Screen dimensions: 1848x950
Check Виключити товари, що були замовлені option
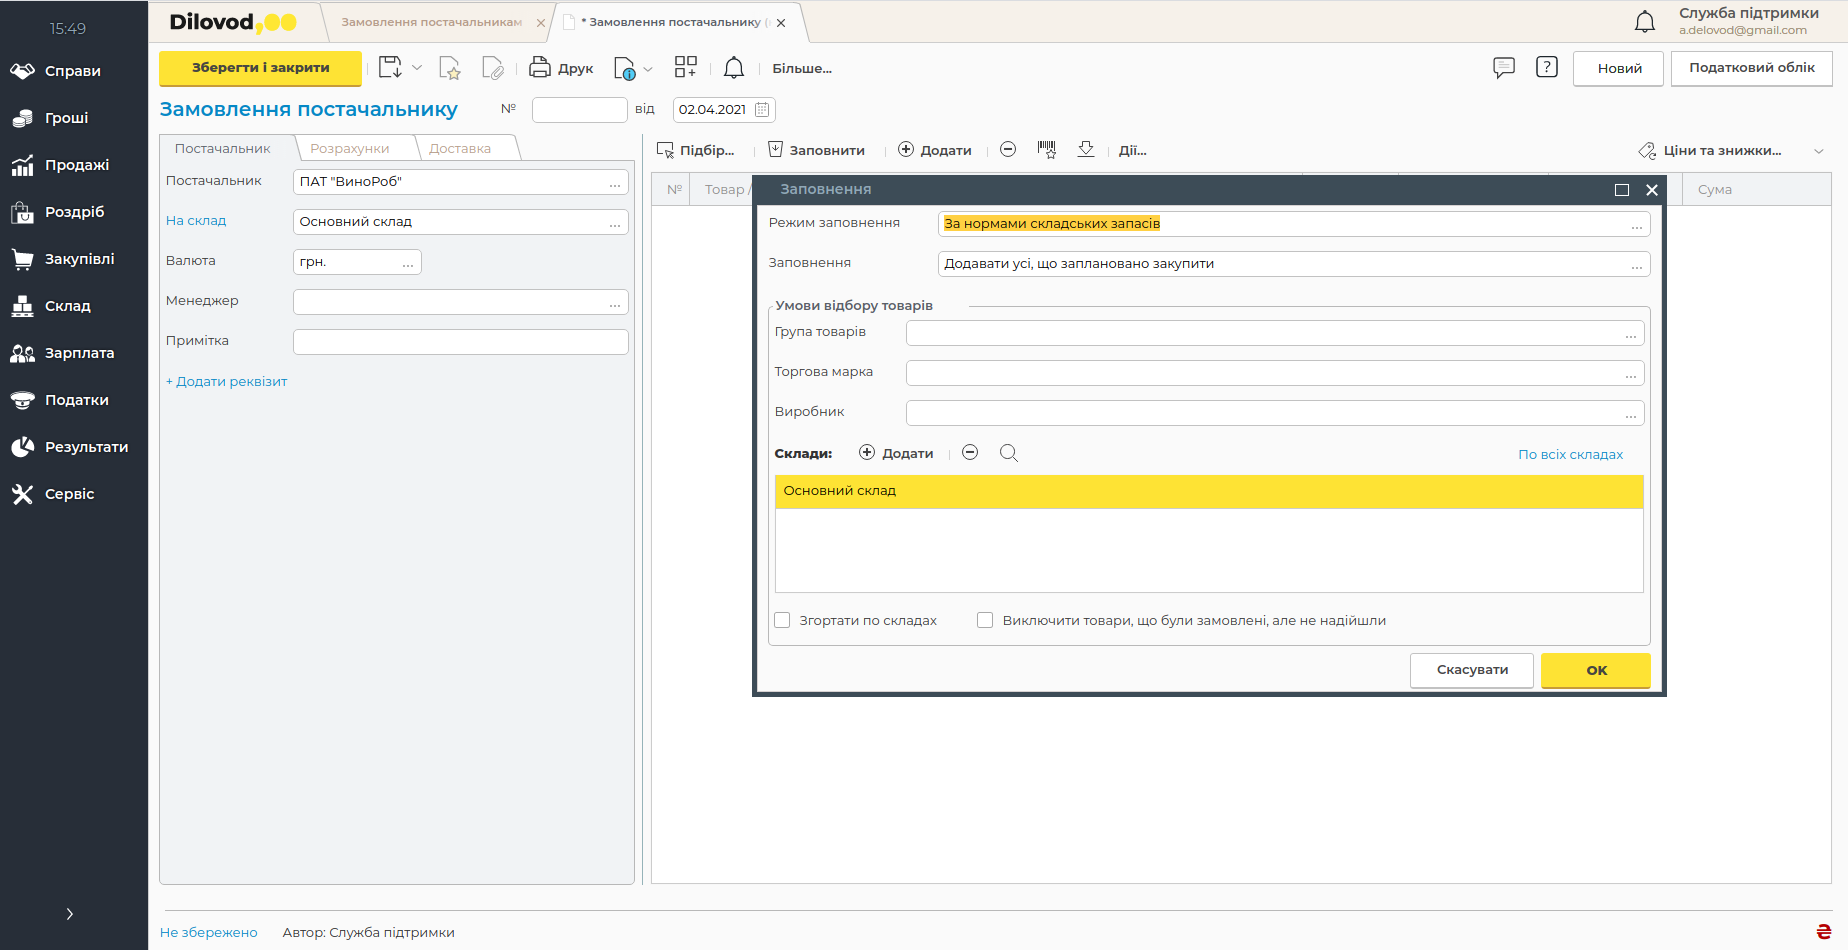pos(985,620)
